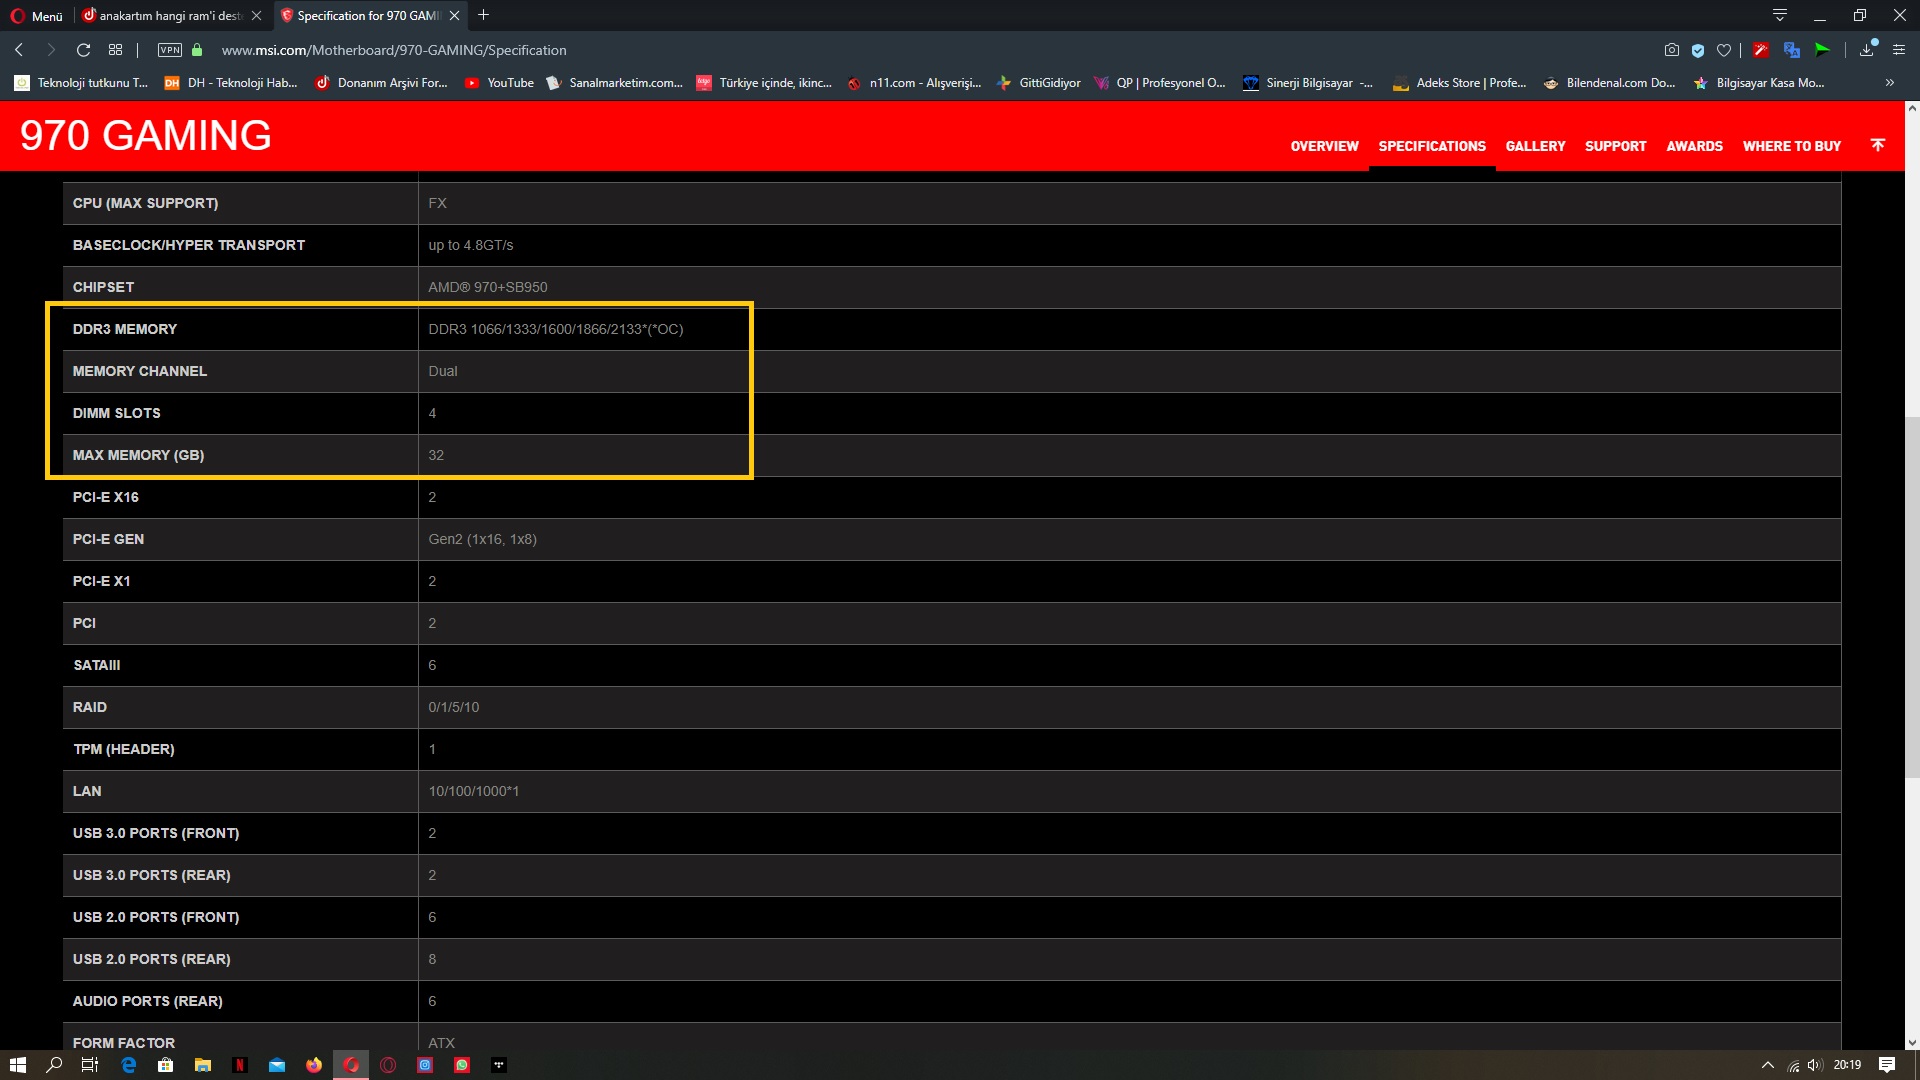Launch Firefox from taskbar

[x=314, y=1065]
